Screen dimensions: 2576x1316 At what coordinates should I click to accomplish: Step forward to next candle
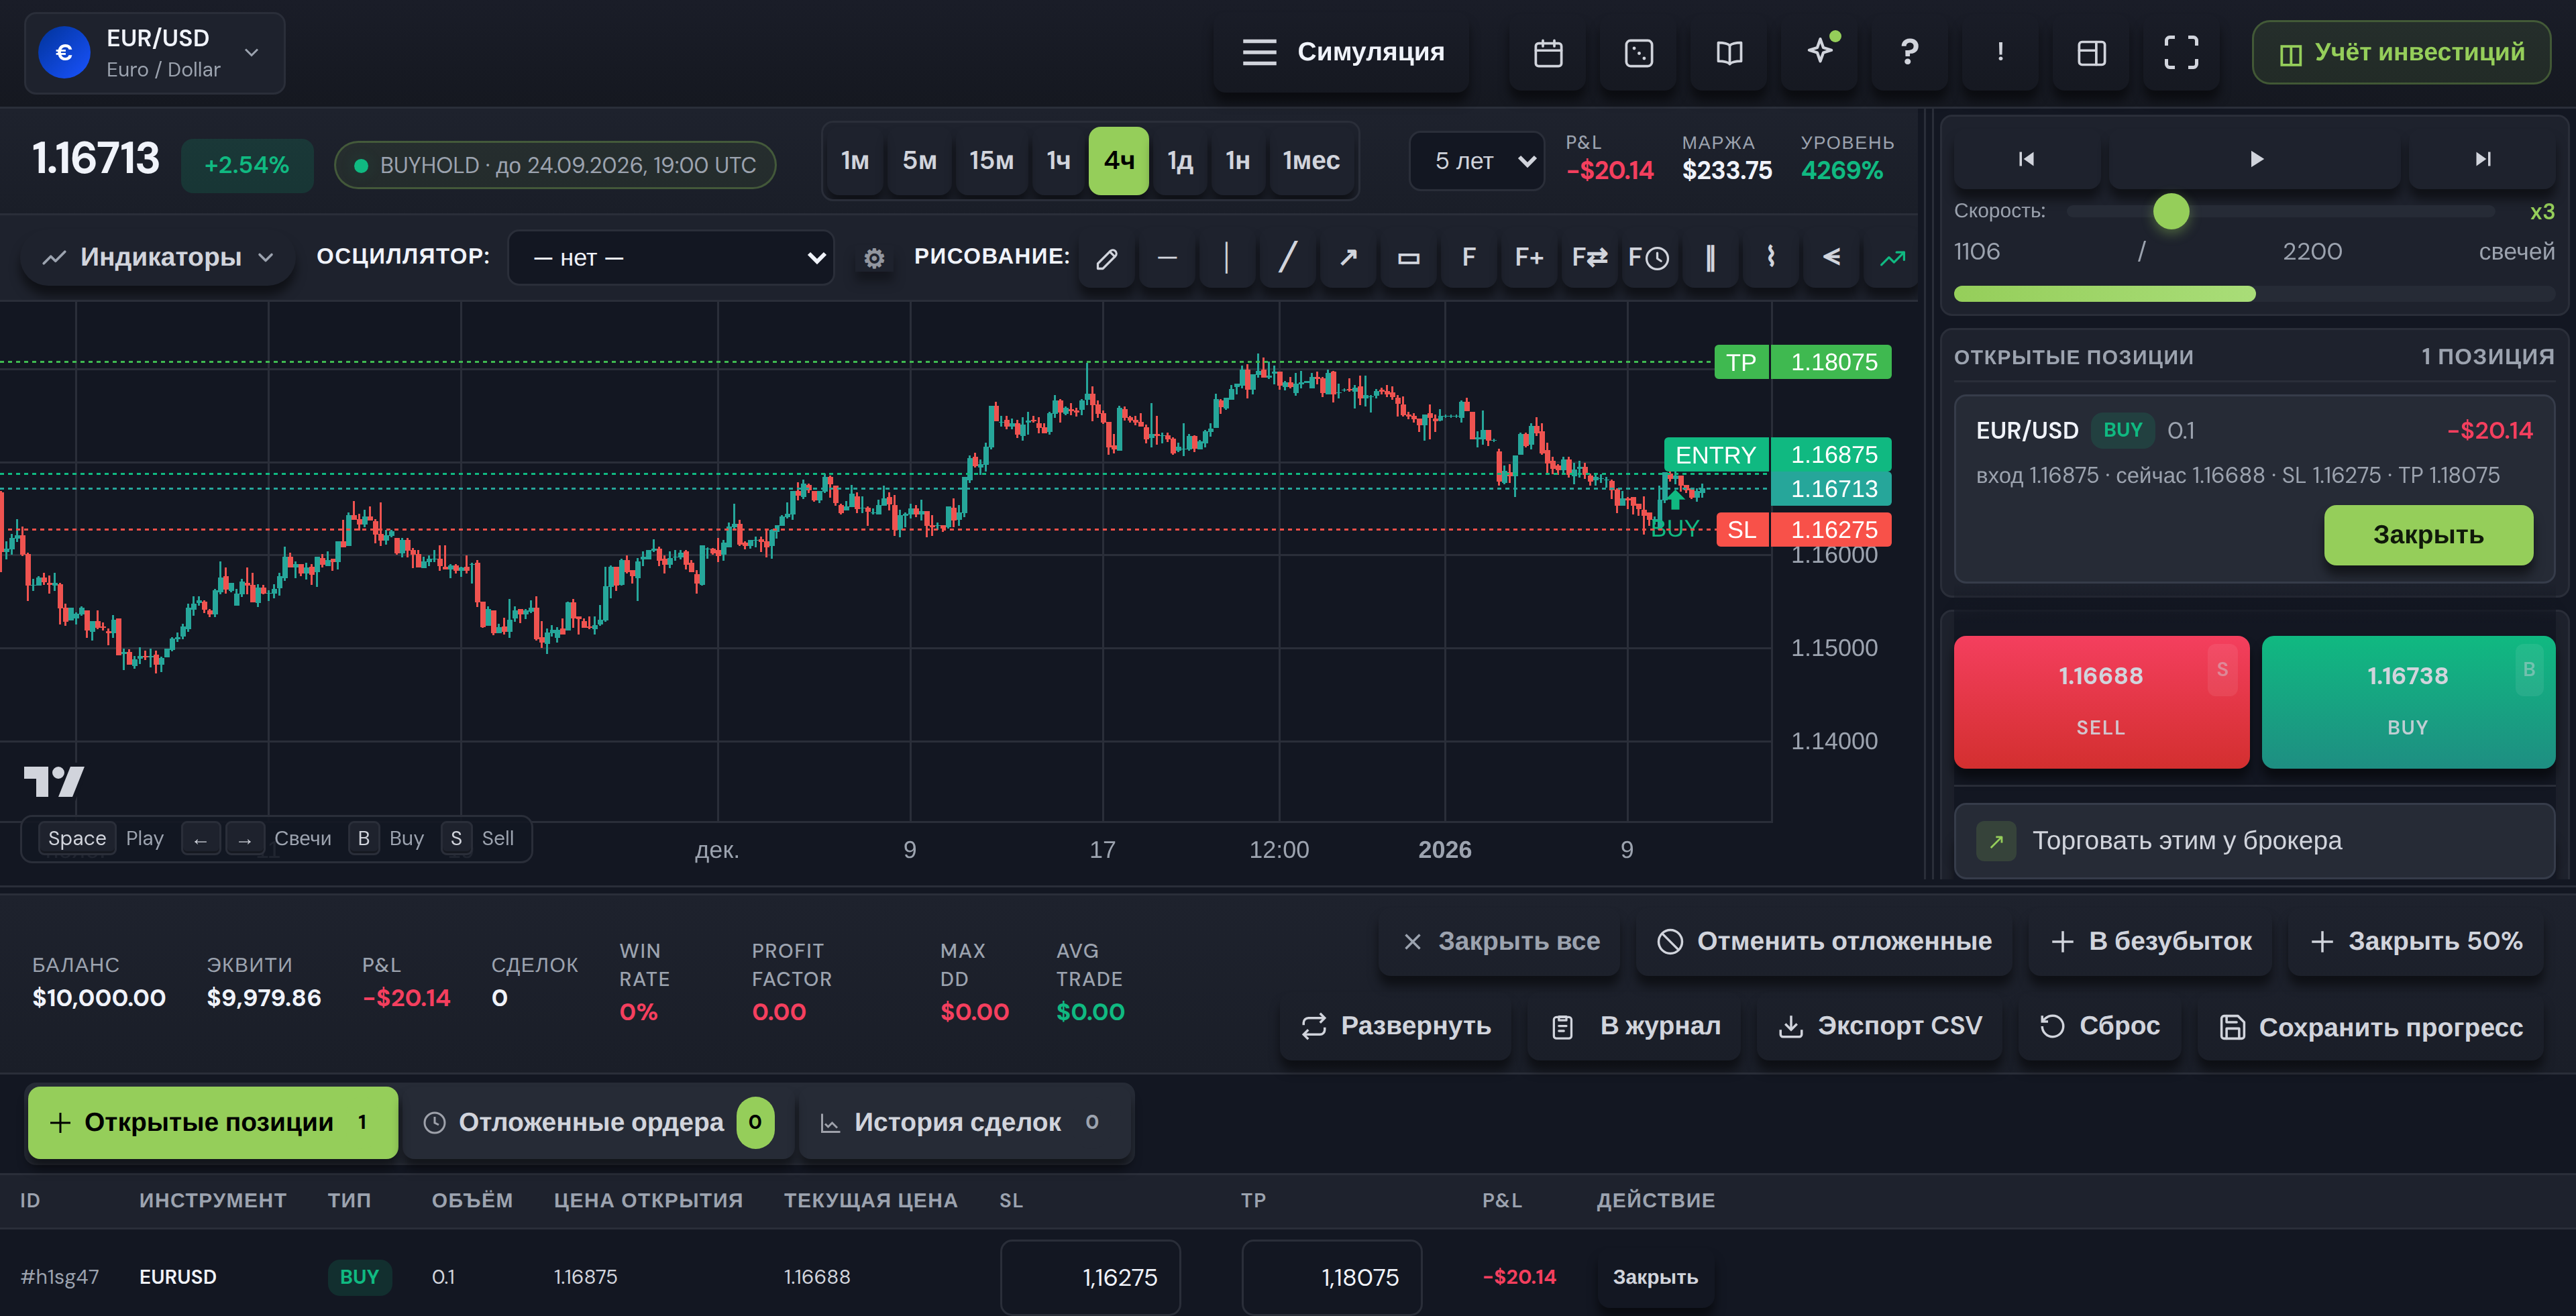click(2482, 159)
